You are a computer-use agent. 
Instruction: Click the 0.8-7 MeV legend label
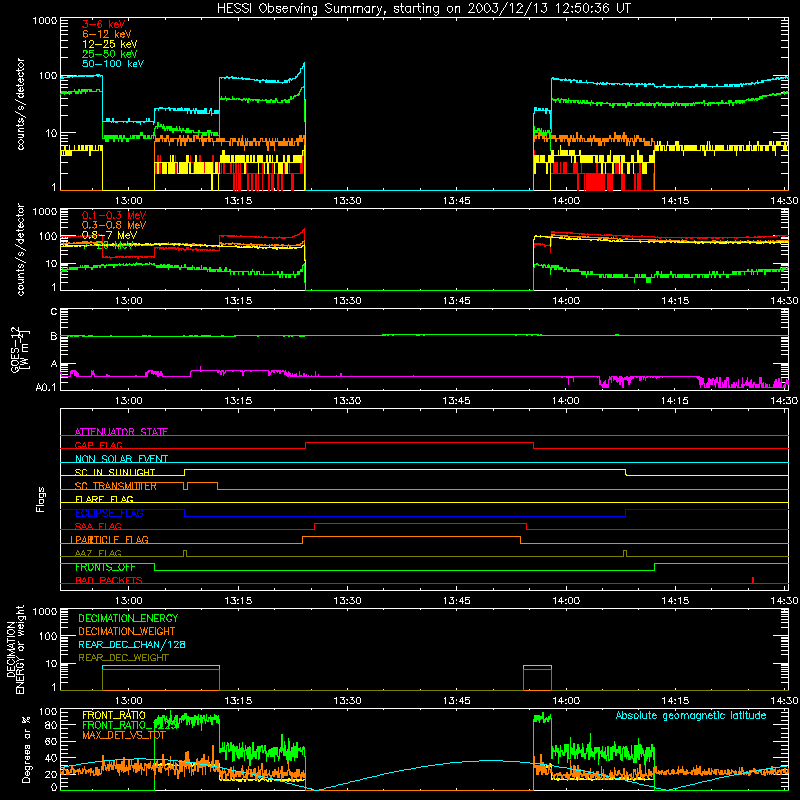pyautogui.click(x=109, y=235)
